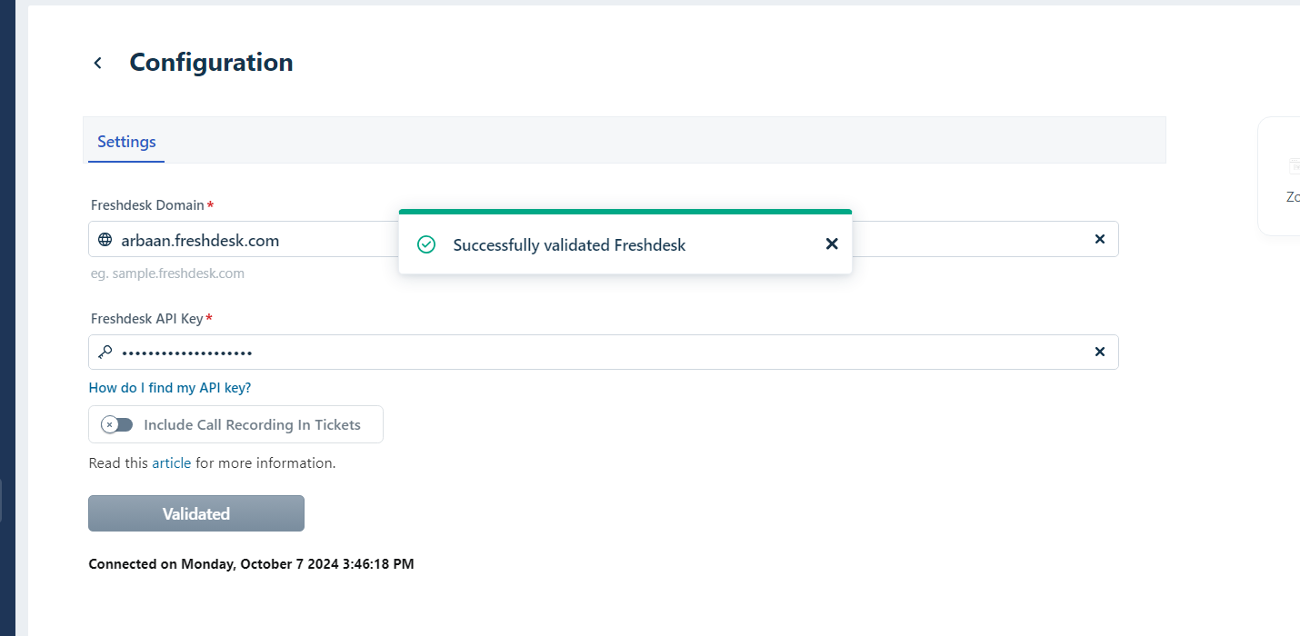Viewport: 1300px width, 636px height.
Task: Go back using the arrow beside Configuration
Action: pyautogui.click(x=98, y=63)
